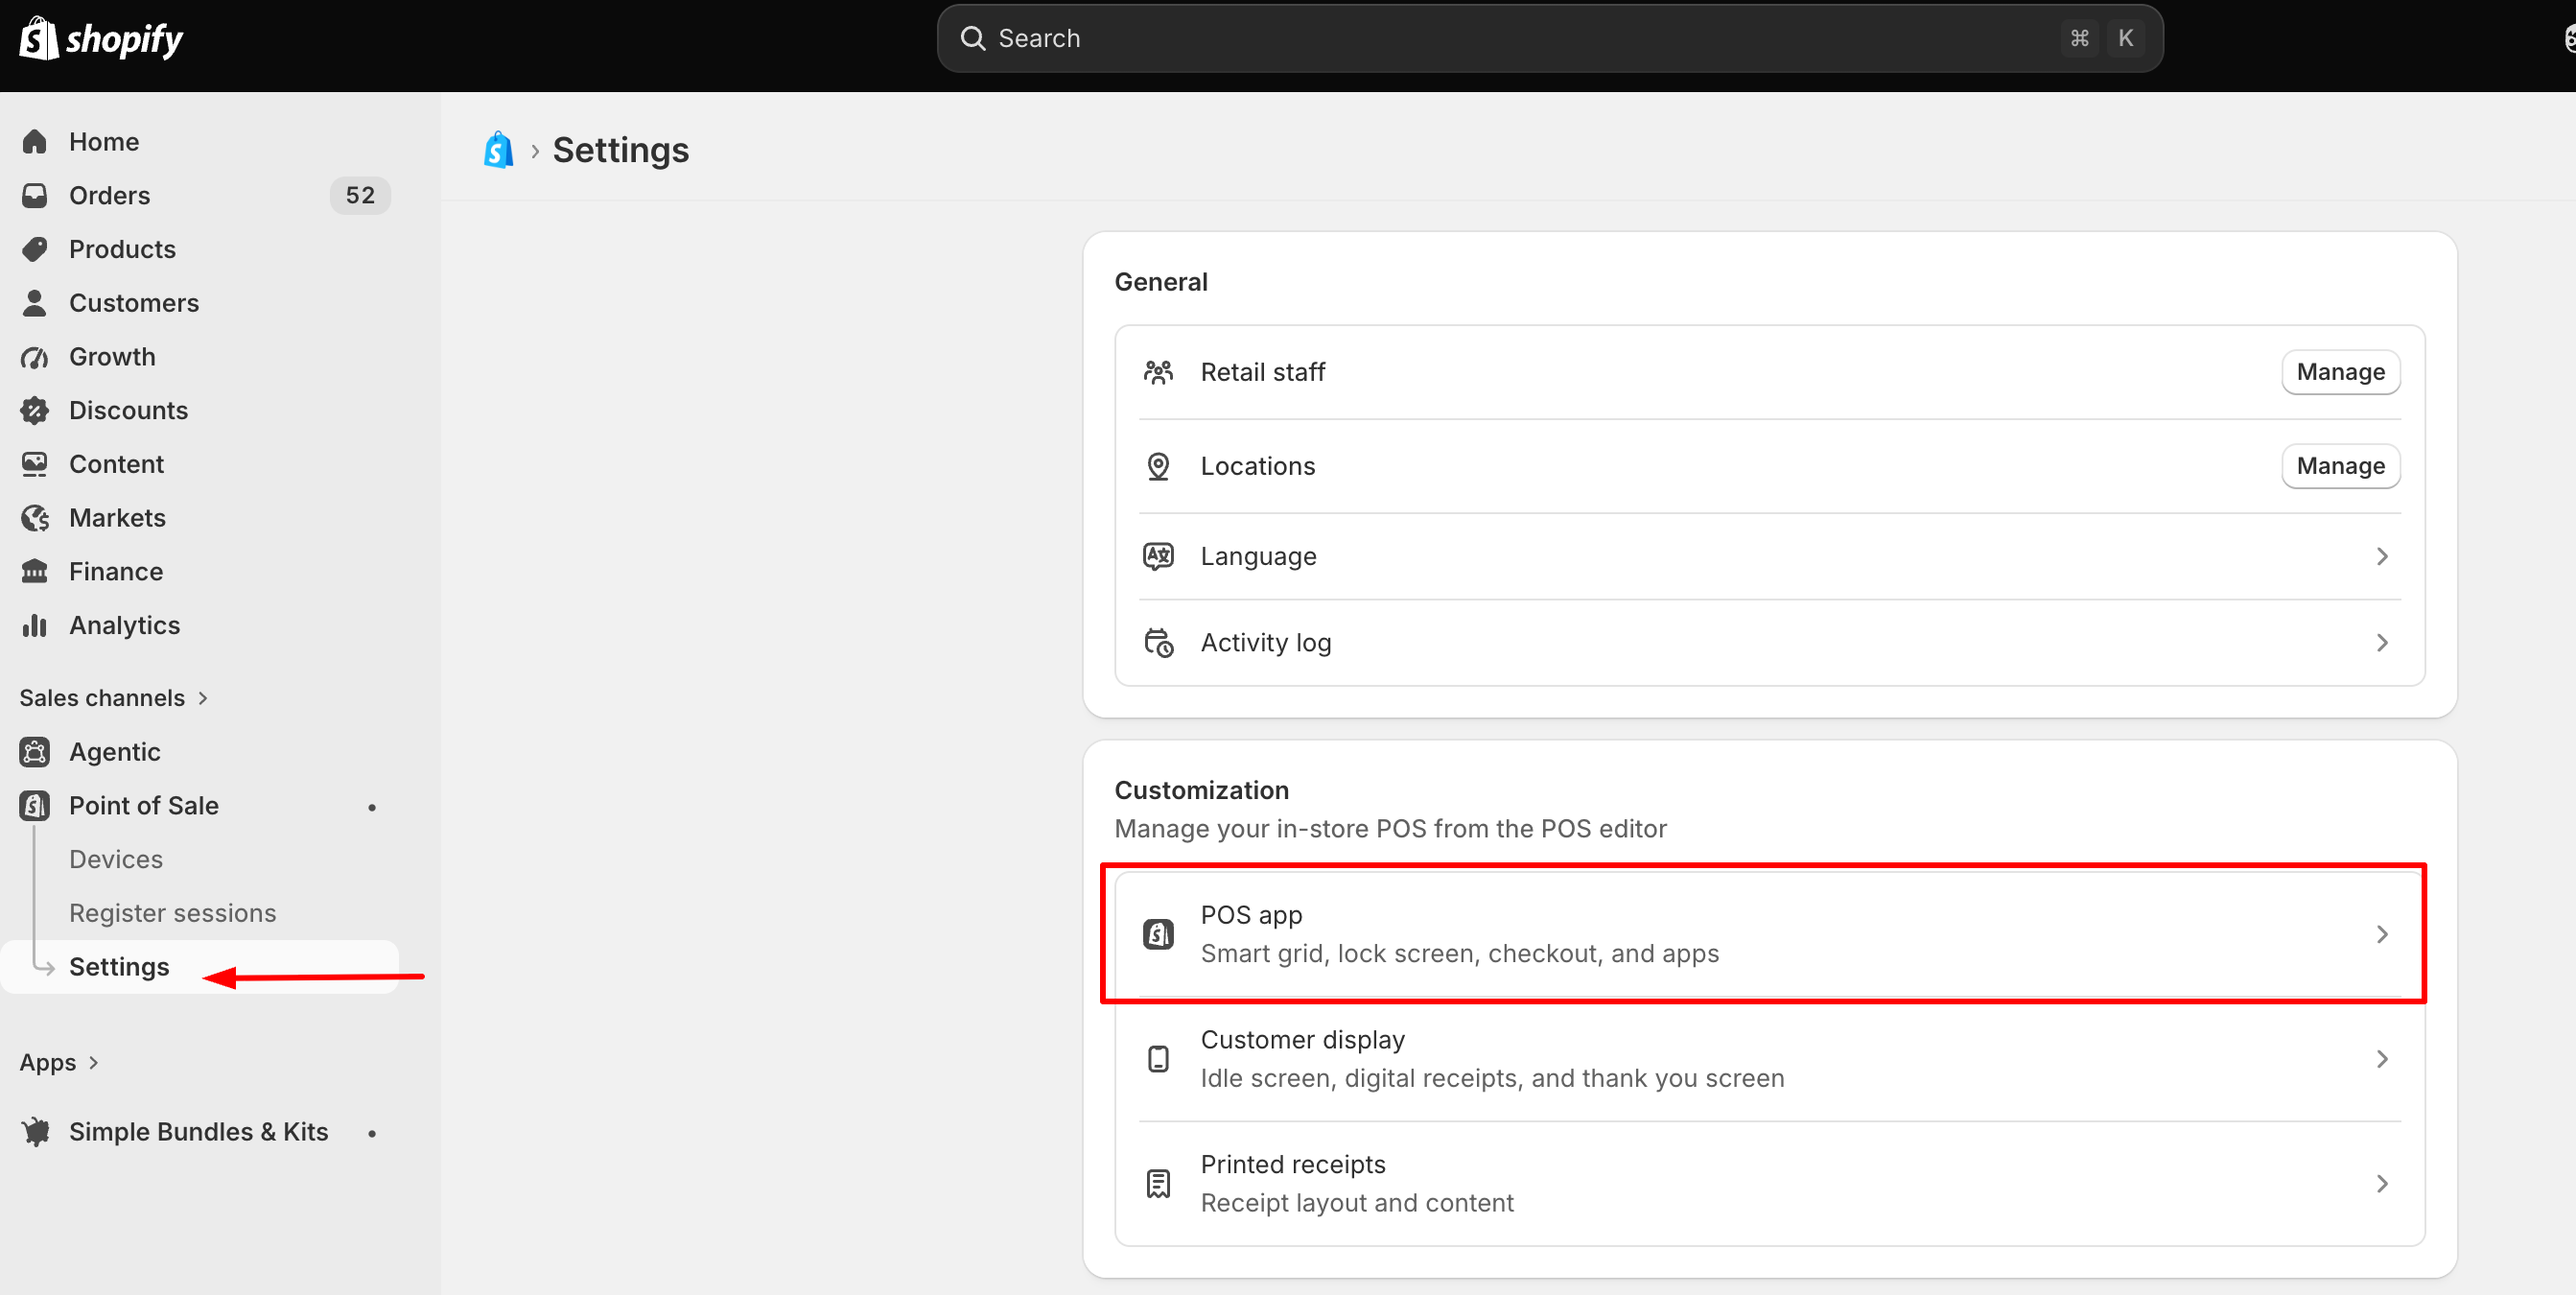
Task: Click the top Search field
Action: [x=1550, y=38]
